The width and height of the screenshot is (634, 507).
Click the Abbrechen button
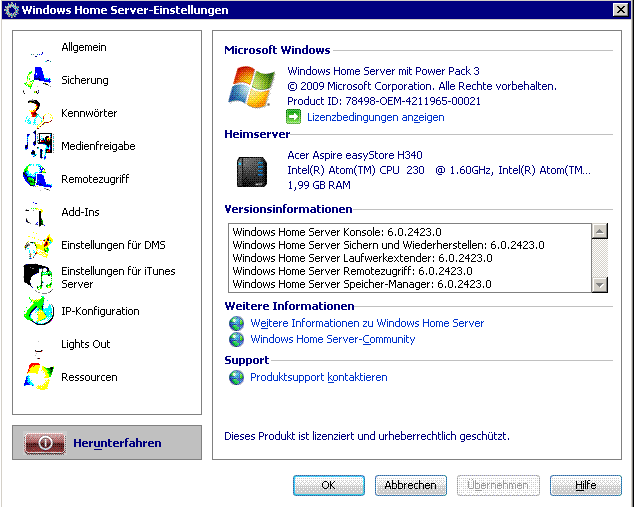(x=411, y=485)
